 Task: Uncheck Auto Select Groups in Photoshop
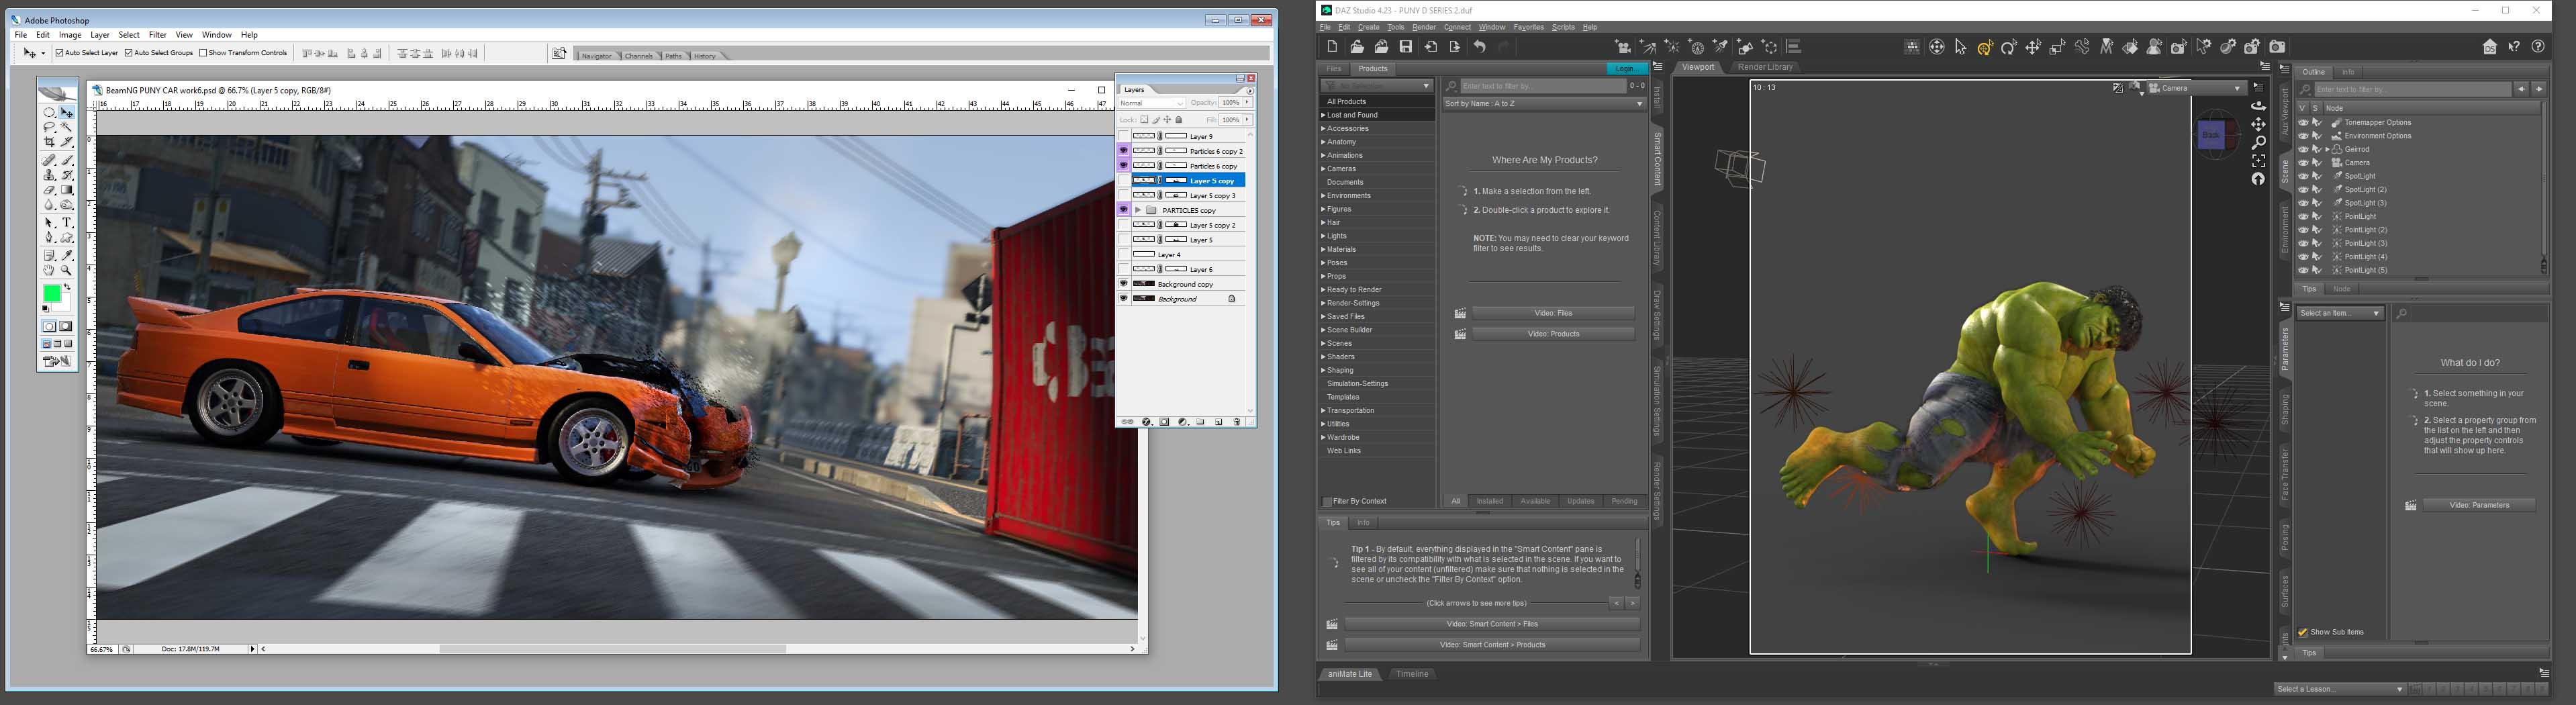tap(128, 53)
